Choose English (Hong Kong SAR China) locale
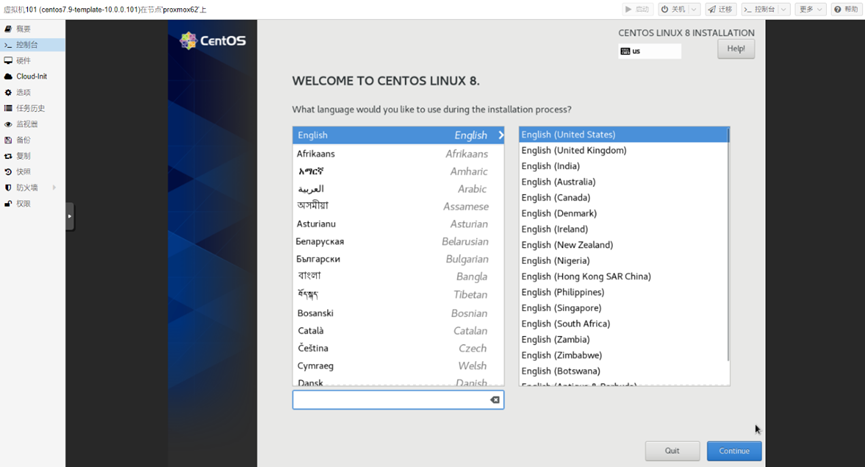The height and width of the screenshot is (467, 865). (x=623, y=277)
